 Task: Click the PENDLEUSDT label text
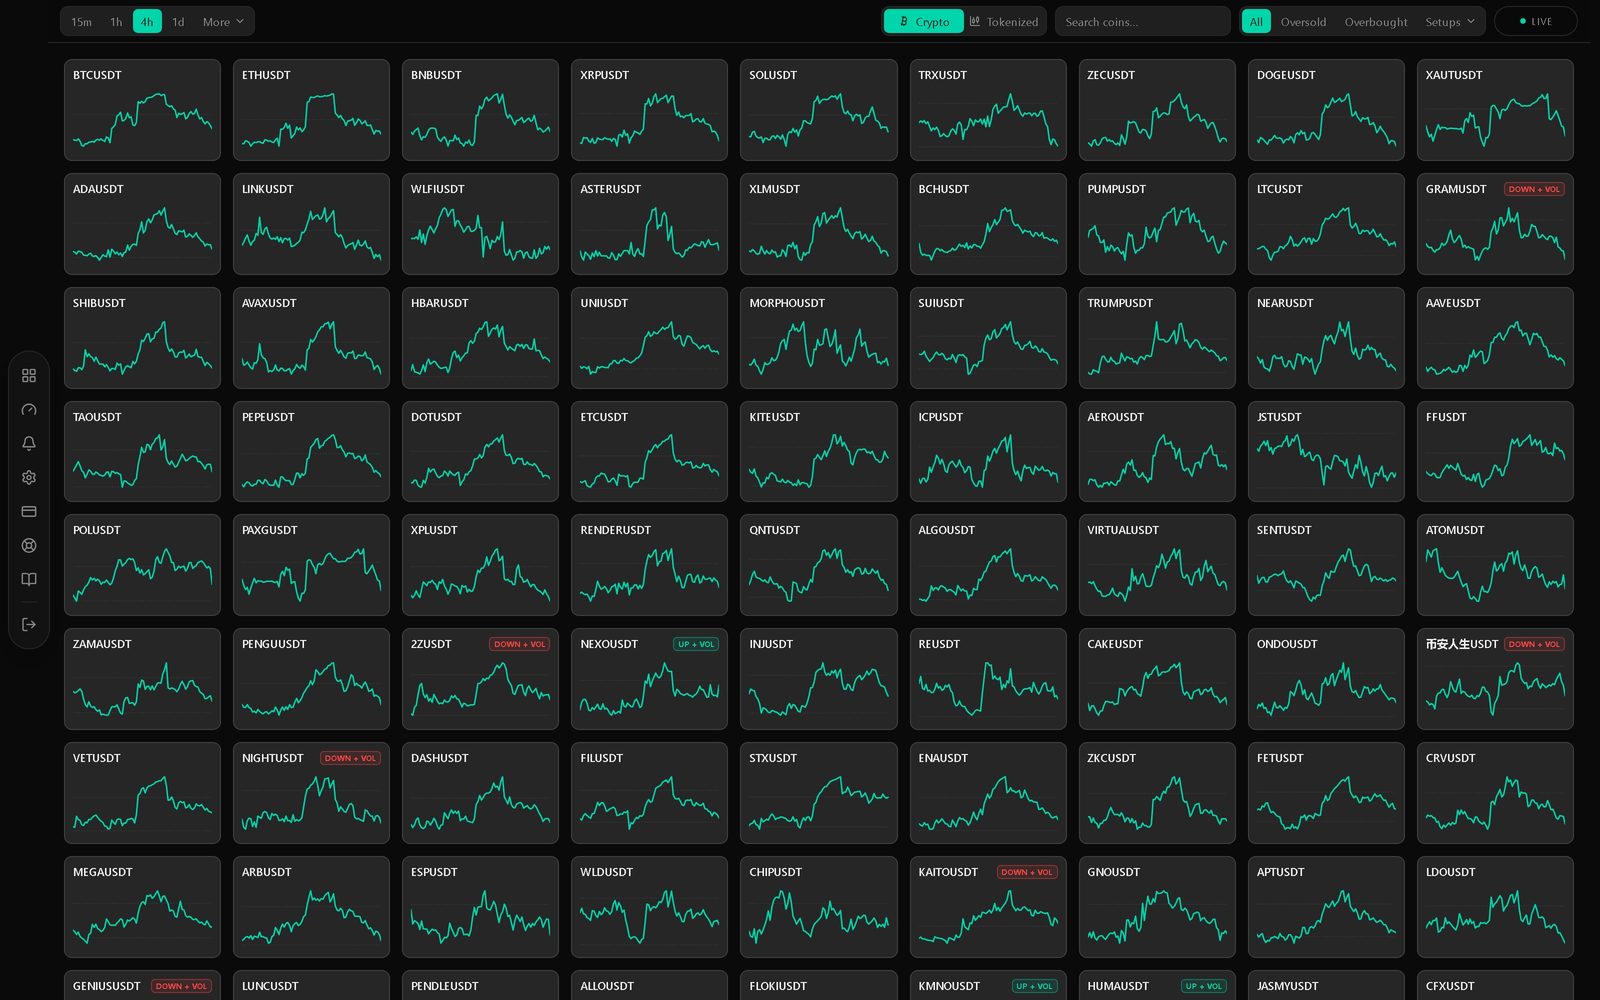tap(444, 986)
